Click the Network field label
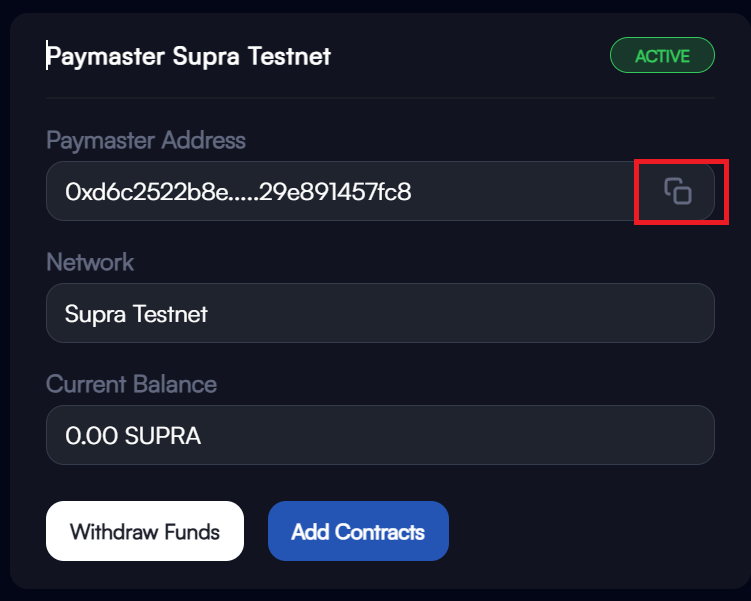Screen dimensions: 751x601 click(x=90, y=262)
